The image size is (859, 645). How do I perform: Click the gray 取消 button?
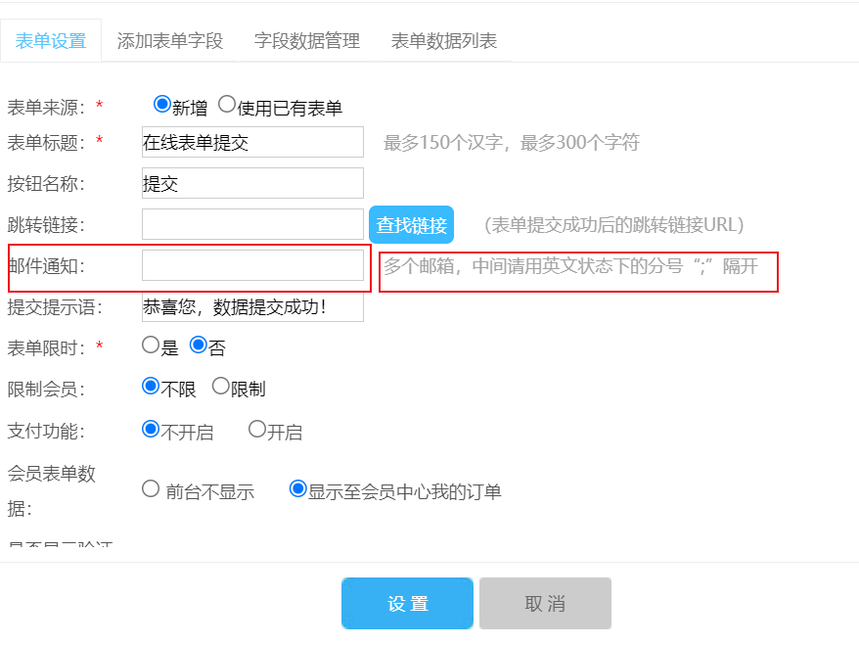click(545, 603)
